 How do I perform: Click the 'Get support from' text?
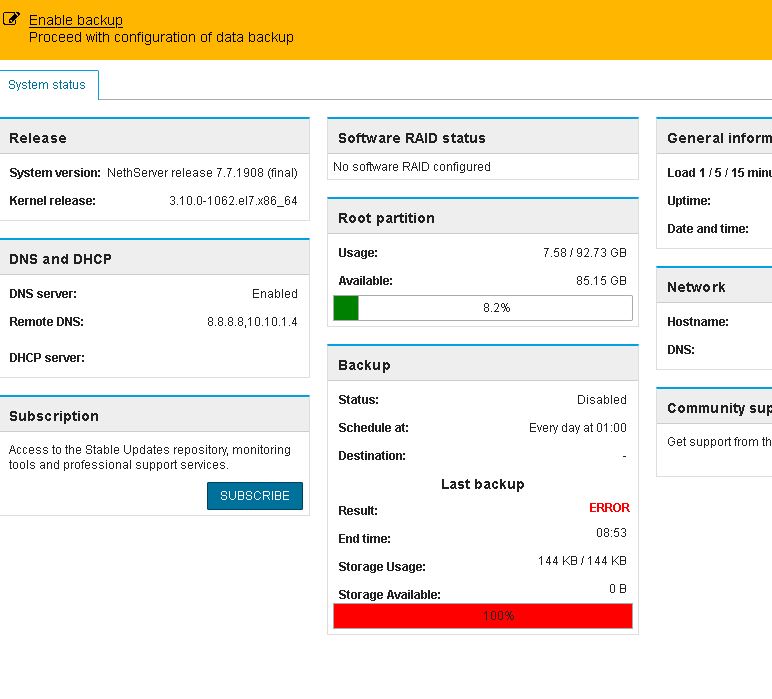click(x=719, y=442)
